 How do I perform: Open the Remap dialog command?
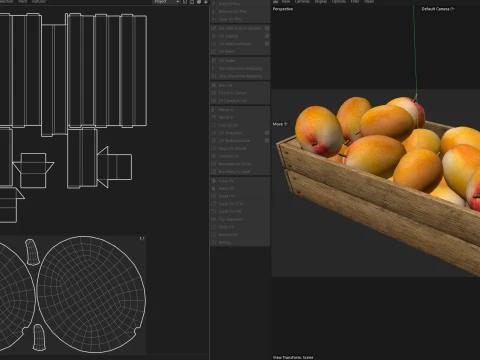pos(240,242)
